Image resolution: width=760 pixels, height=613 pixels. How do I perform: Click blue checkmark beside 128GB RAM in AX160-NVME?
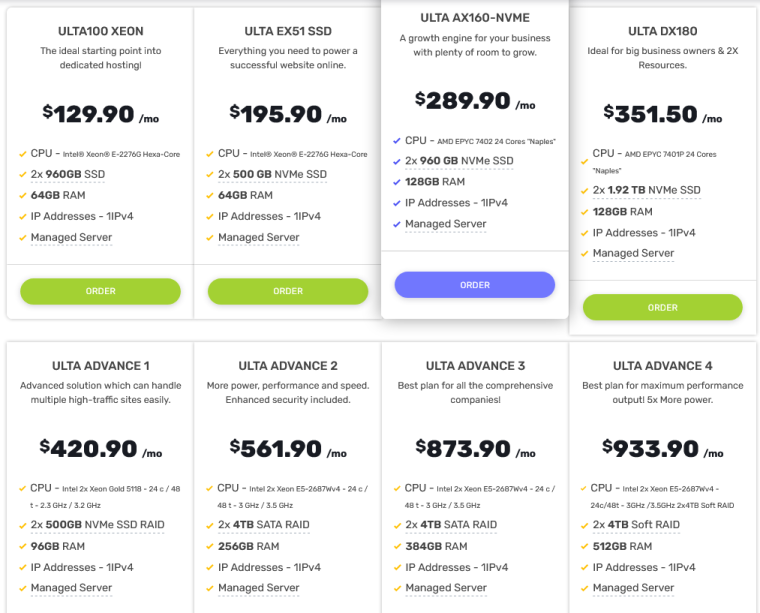(x=397, y=182)
